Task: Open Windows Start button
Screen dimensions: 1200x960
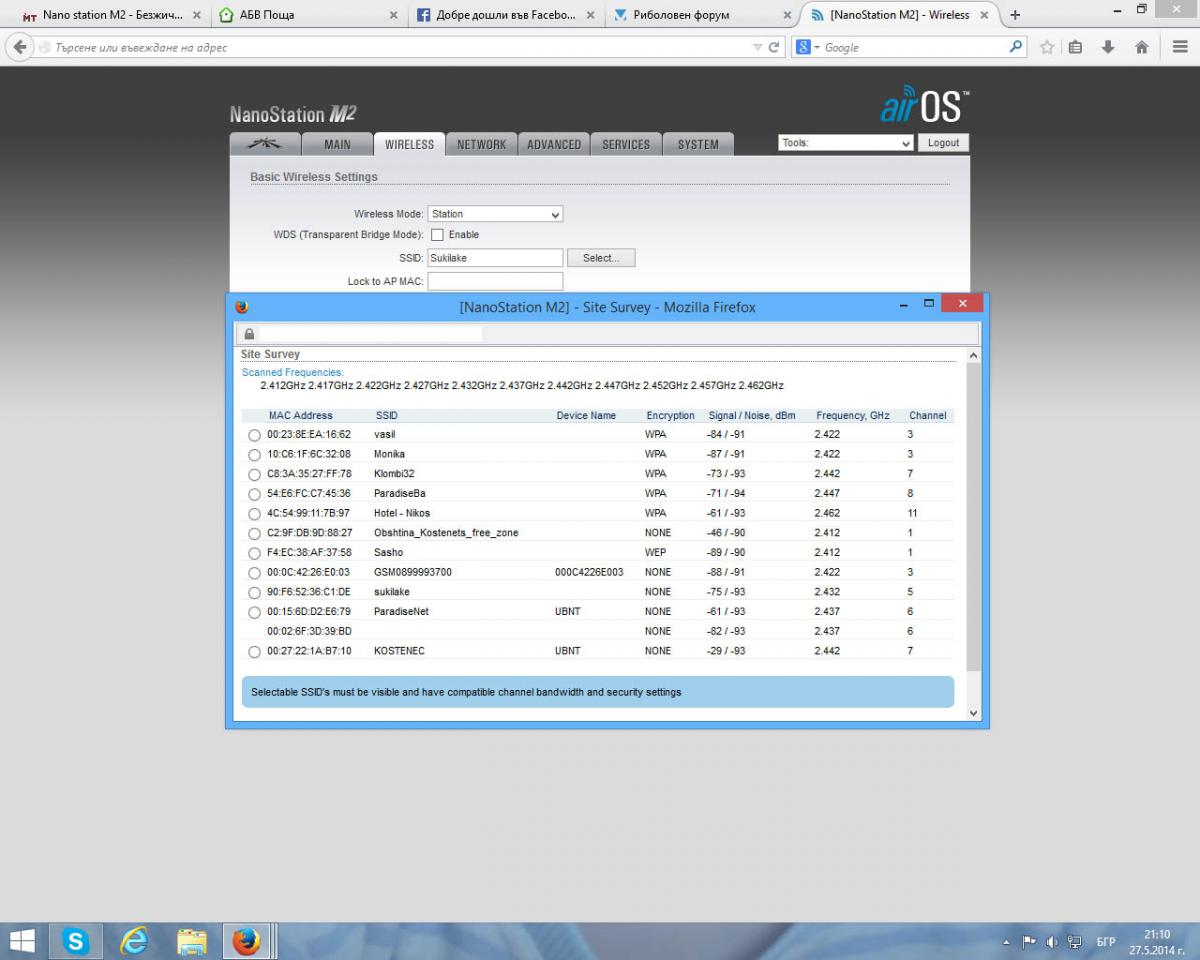Action: [x=22, y=941]
